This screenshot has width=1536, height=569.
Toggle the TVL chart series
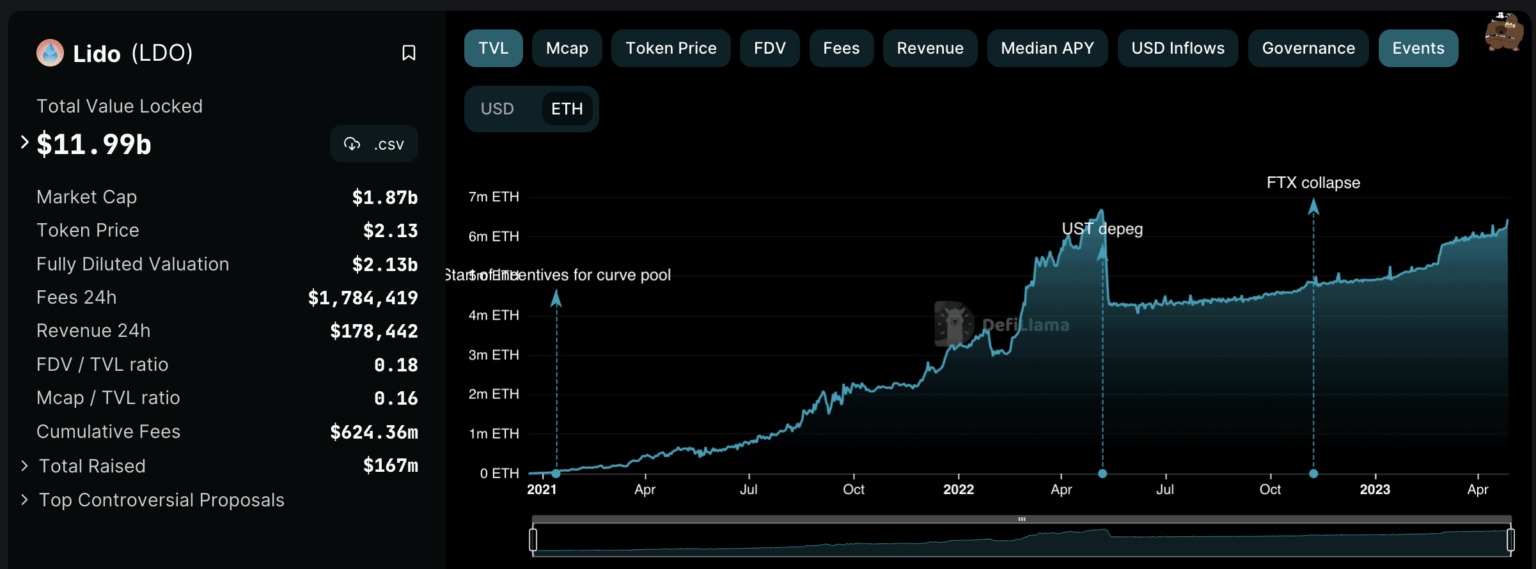[x=493, y=48]
